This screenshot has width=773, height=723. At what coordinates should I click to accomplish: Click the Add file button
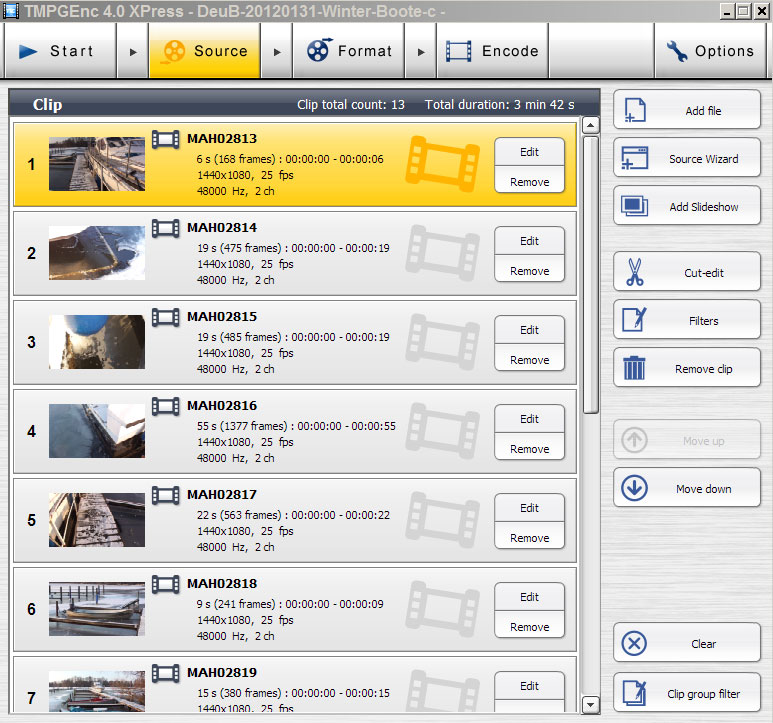(686, 110)
